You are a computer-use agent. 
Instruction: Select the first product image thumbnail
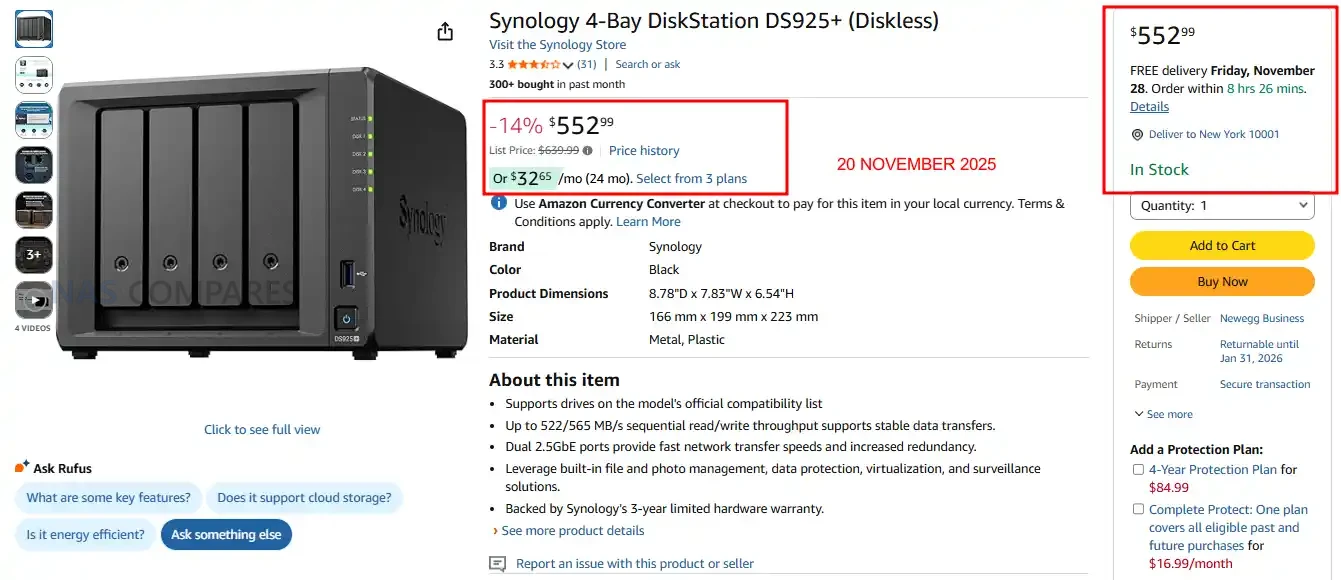point(34,29)
